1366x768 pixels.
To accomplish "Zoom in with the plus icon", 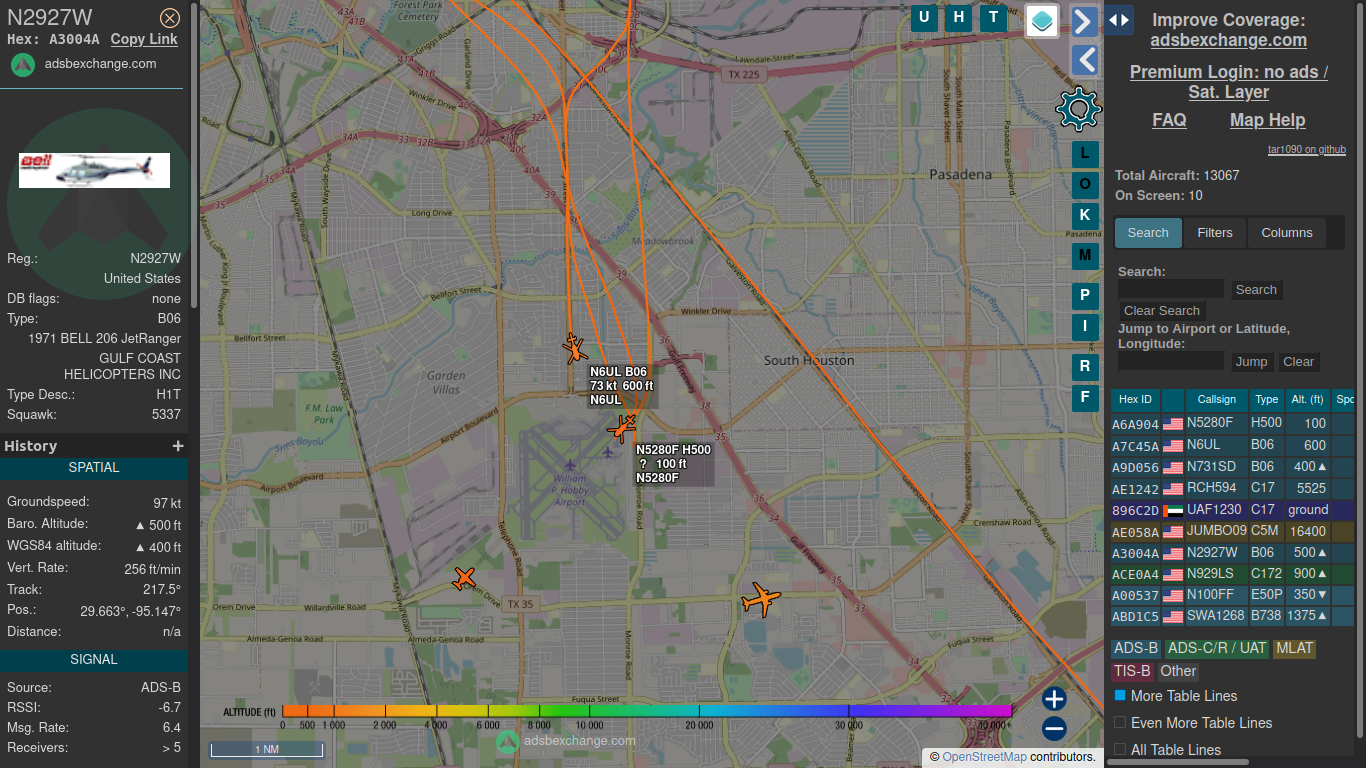I will [x=1054, y=699].
